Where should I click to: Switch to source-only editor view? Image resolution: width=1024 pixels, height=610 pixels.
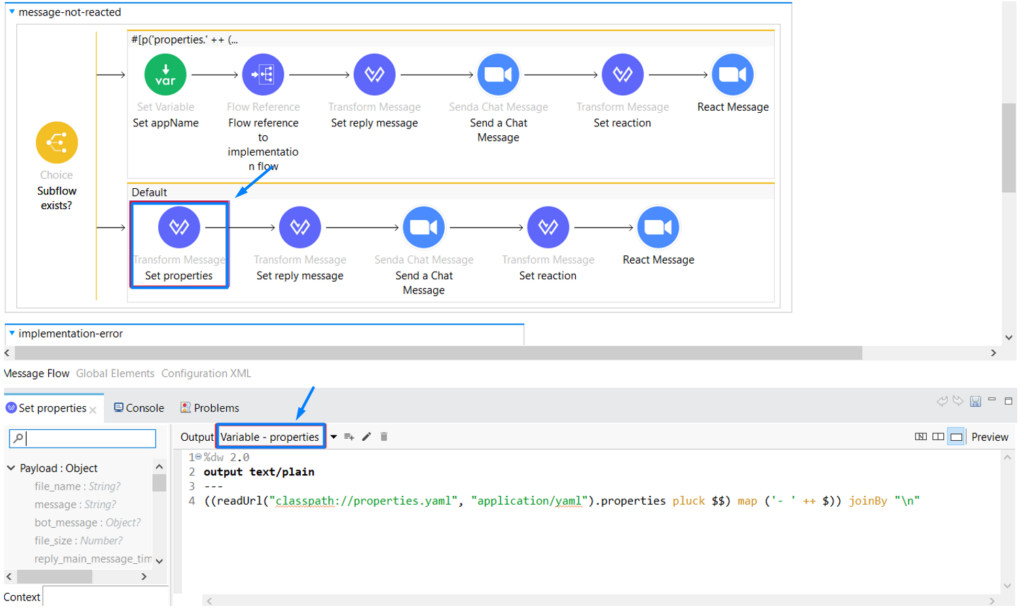click(919, 436)
